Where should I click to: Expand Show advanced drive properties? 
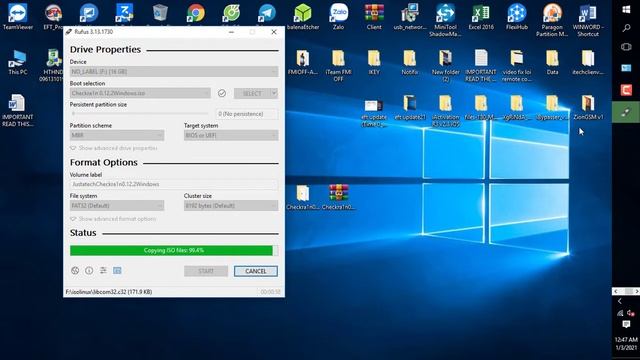pyautogui.click(x=113, y=148)
